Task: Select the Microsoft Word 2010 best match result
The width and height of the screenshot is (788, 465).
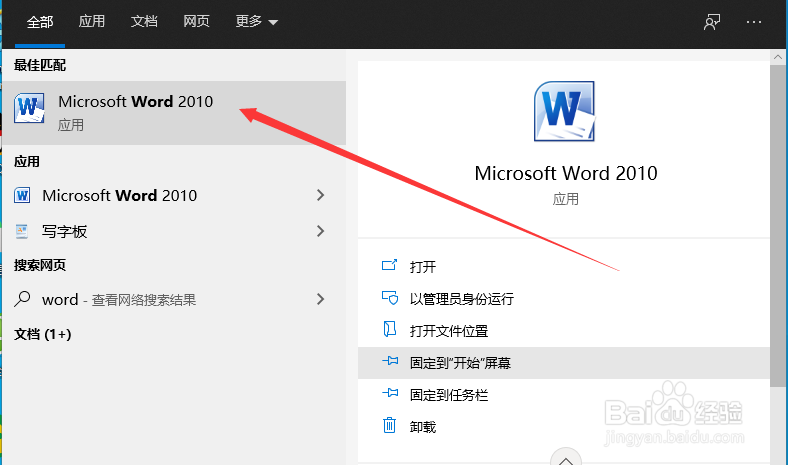Action: (174, 113)
